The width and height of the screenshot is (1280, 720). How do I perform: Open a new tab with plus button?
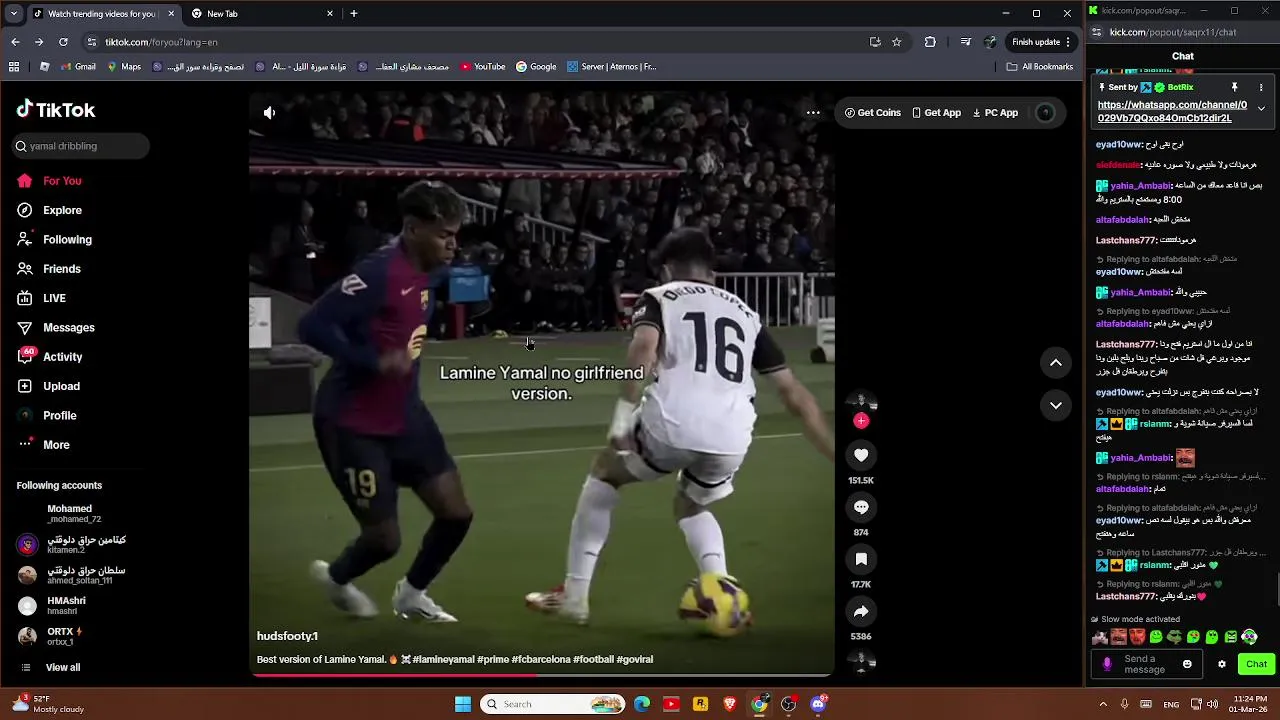click(354, 14)
